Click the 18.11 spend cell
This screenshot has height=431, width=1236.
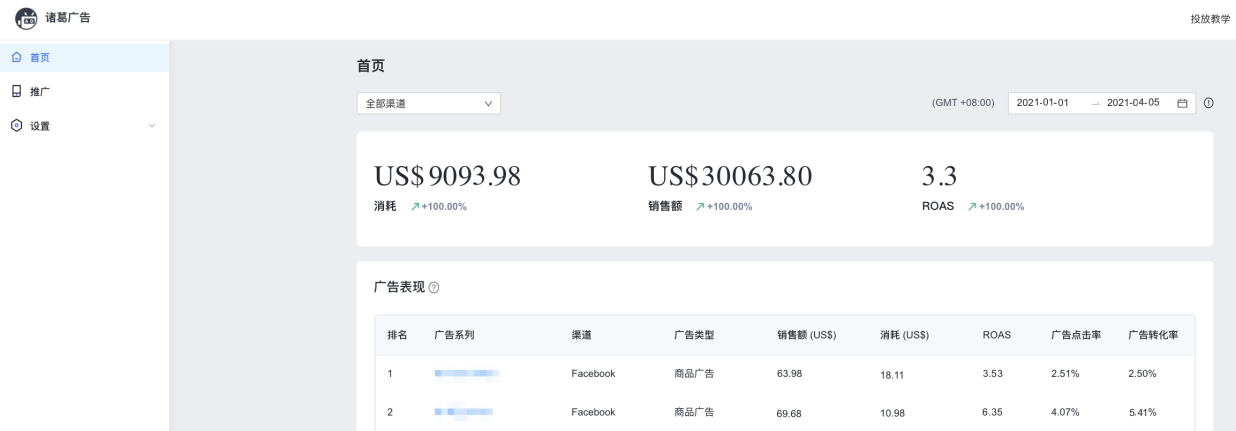coord(893,375)
